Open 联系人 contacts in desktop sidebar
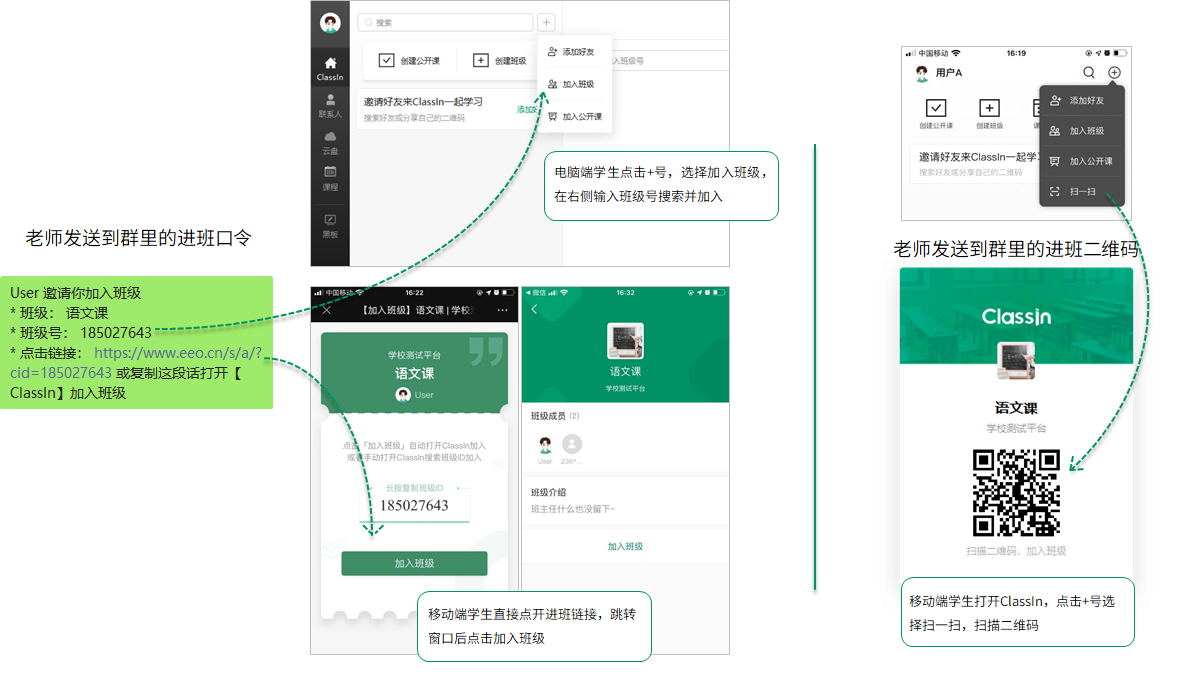 click(330, 106)
